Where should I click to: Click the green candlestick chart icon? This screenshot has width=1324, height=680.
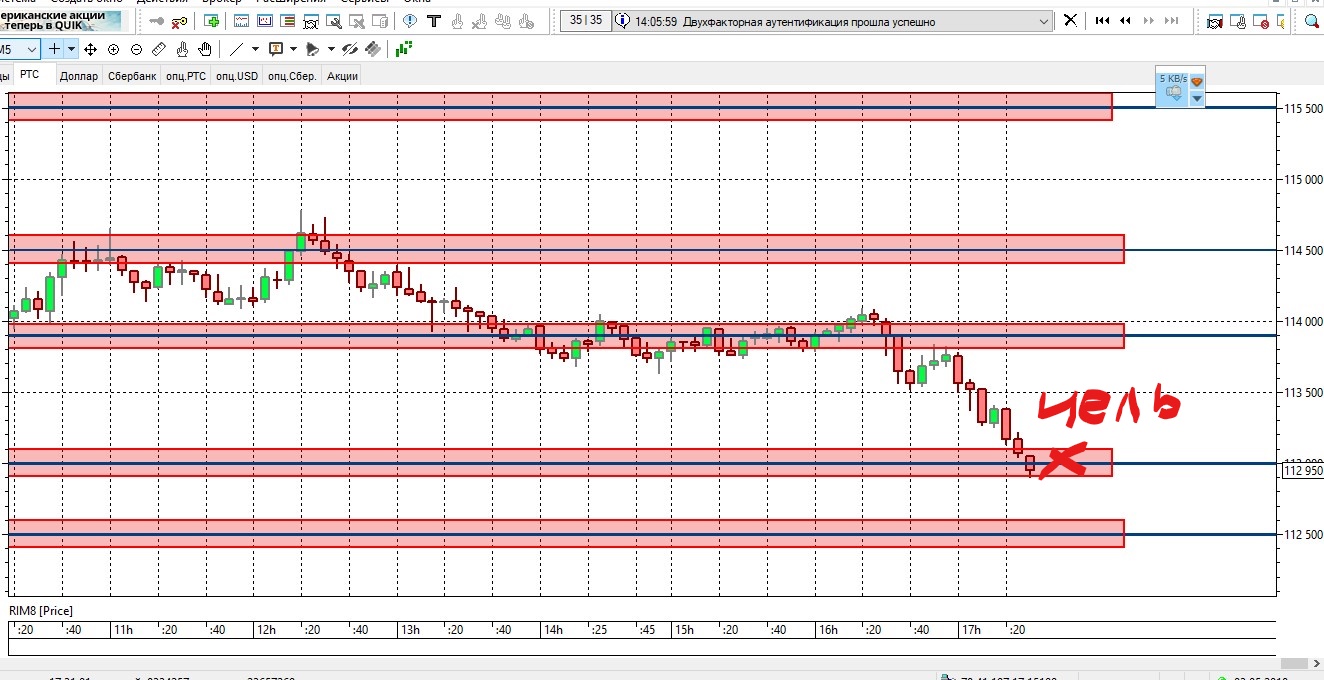point(404,49)
